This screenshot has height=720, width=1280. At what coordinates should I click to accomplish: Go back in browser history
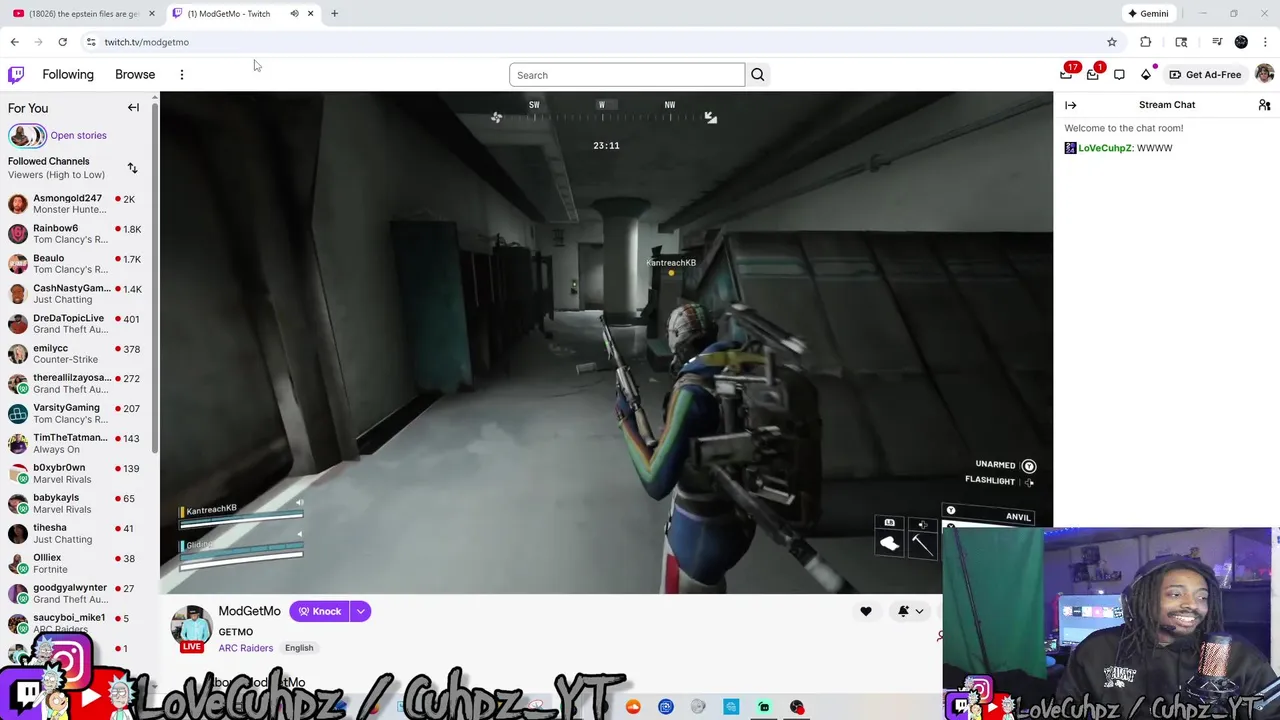(14, 42)
